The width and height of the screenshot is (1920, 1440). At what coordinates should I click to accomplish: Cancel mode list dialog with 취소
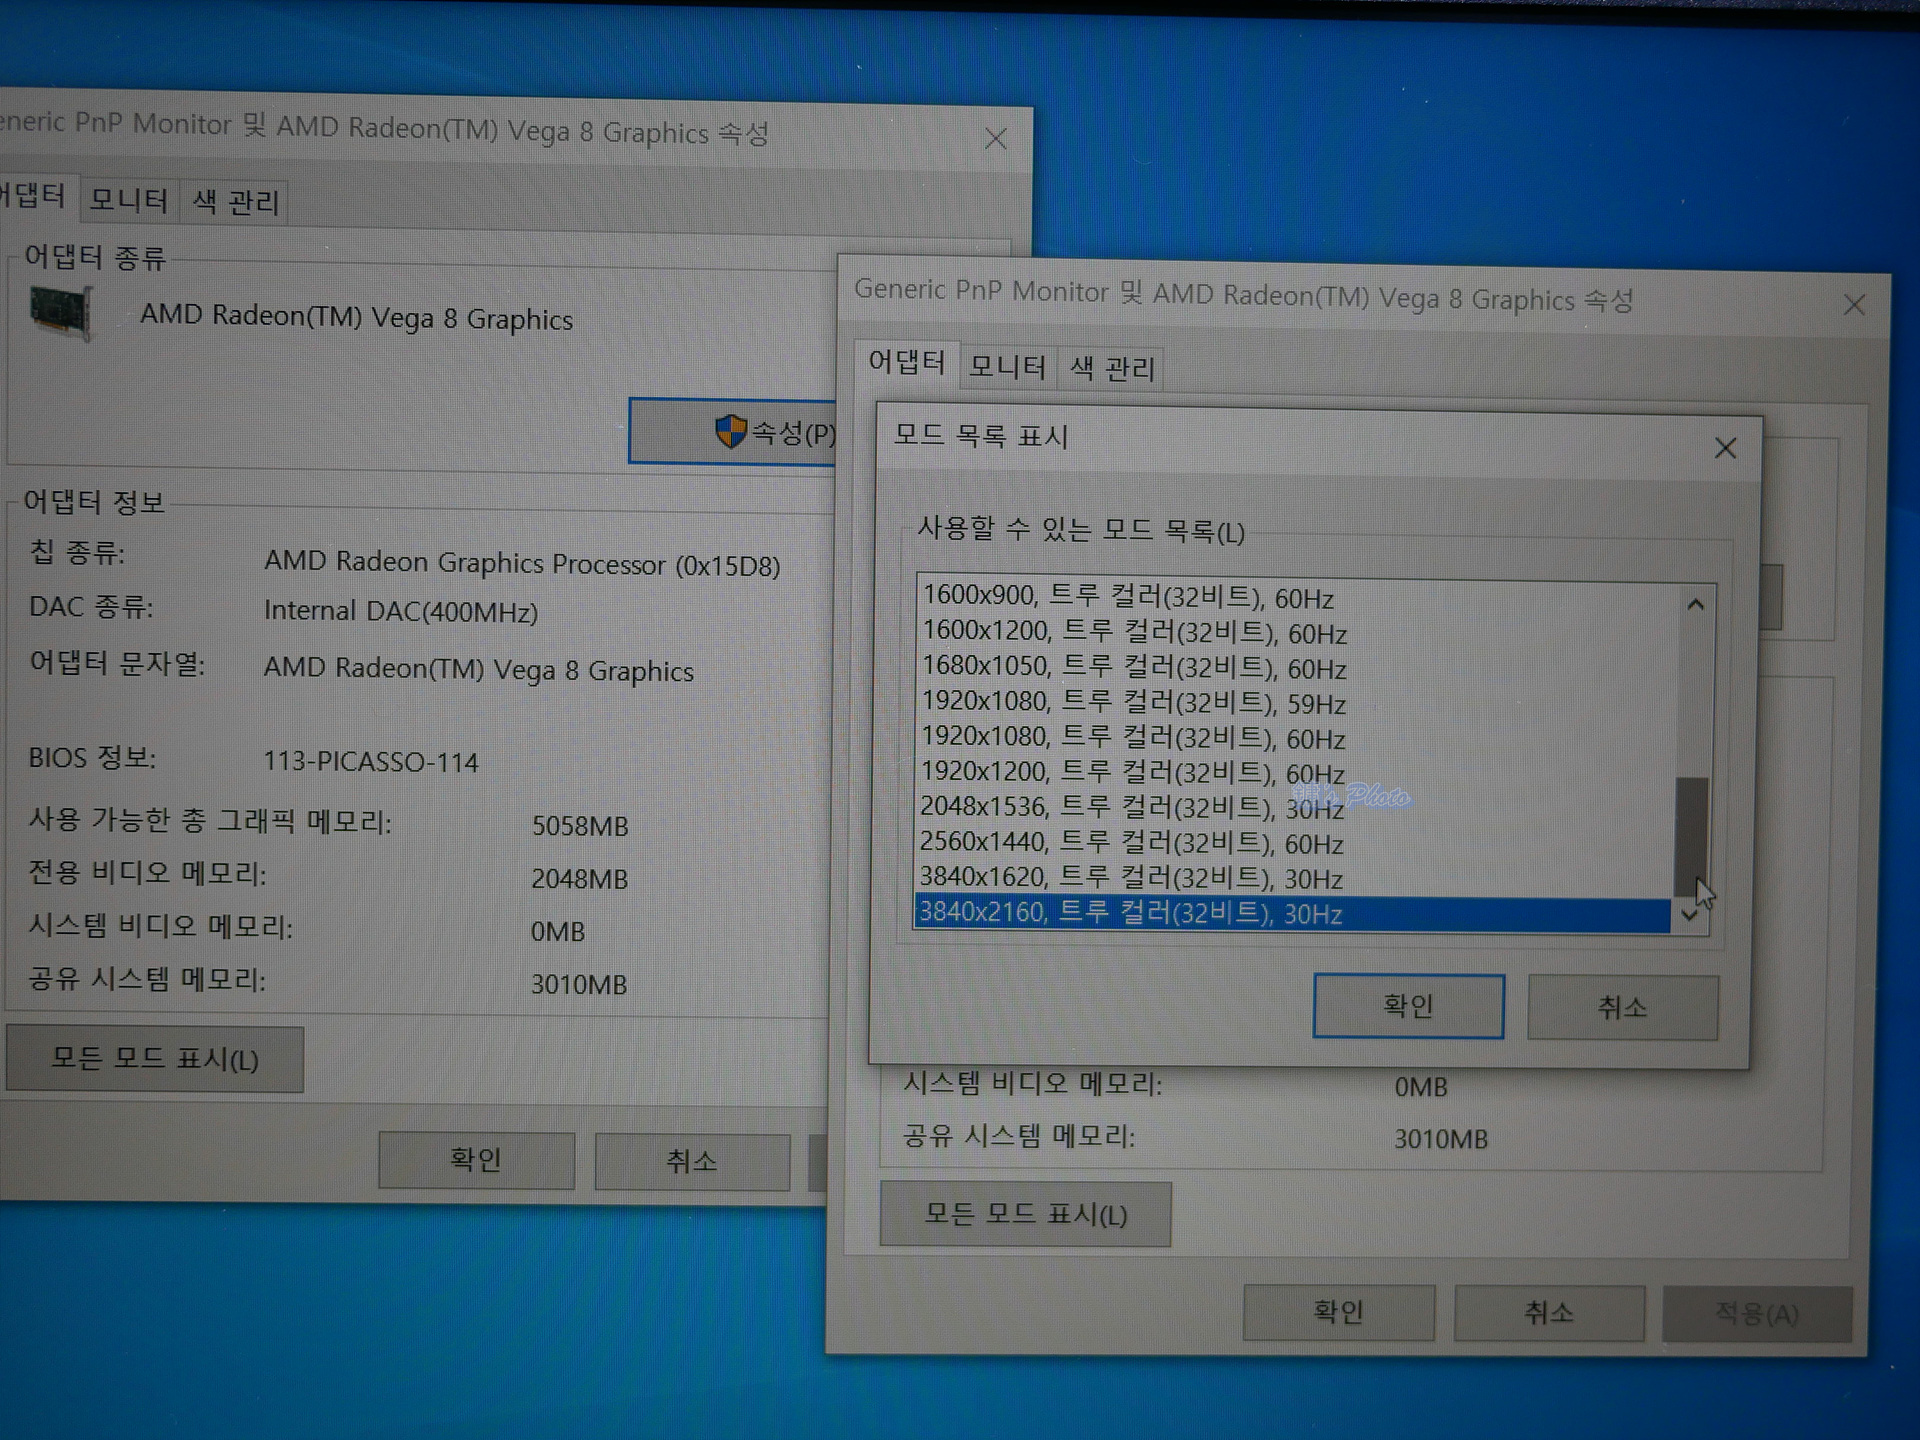(x=1621, y=1008)
